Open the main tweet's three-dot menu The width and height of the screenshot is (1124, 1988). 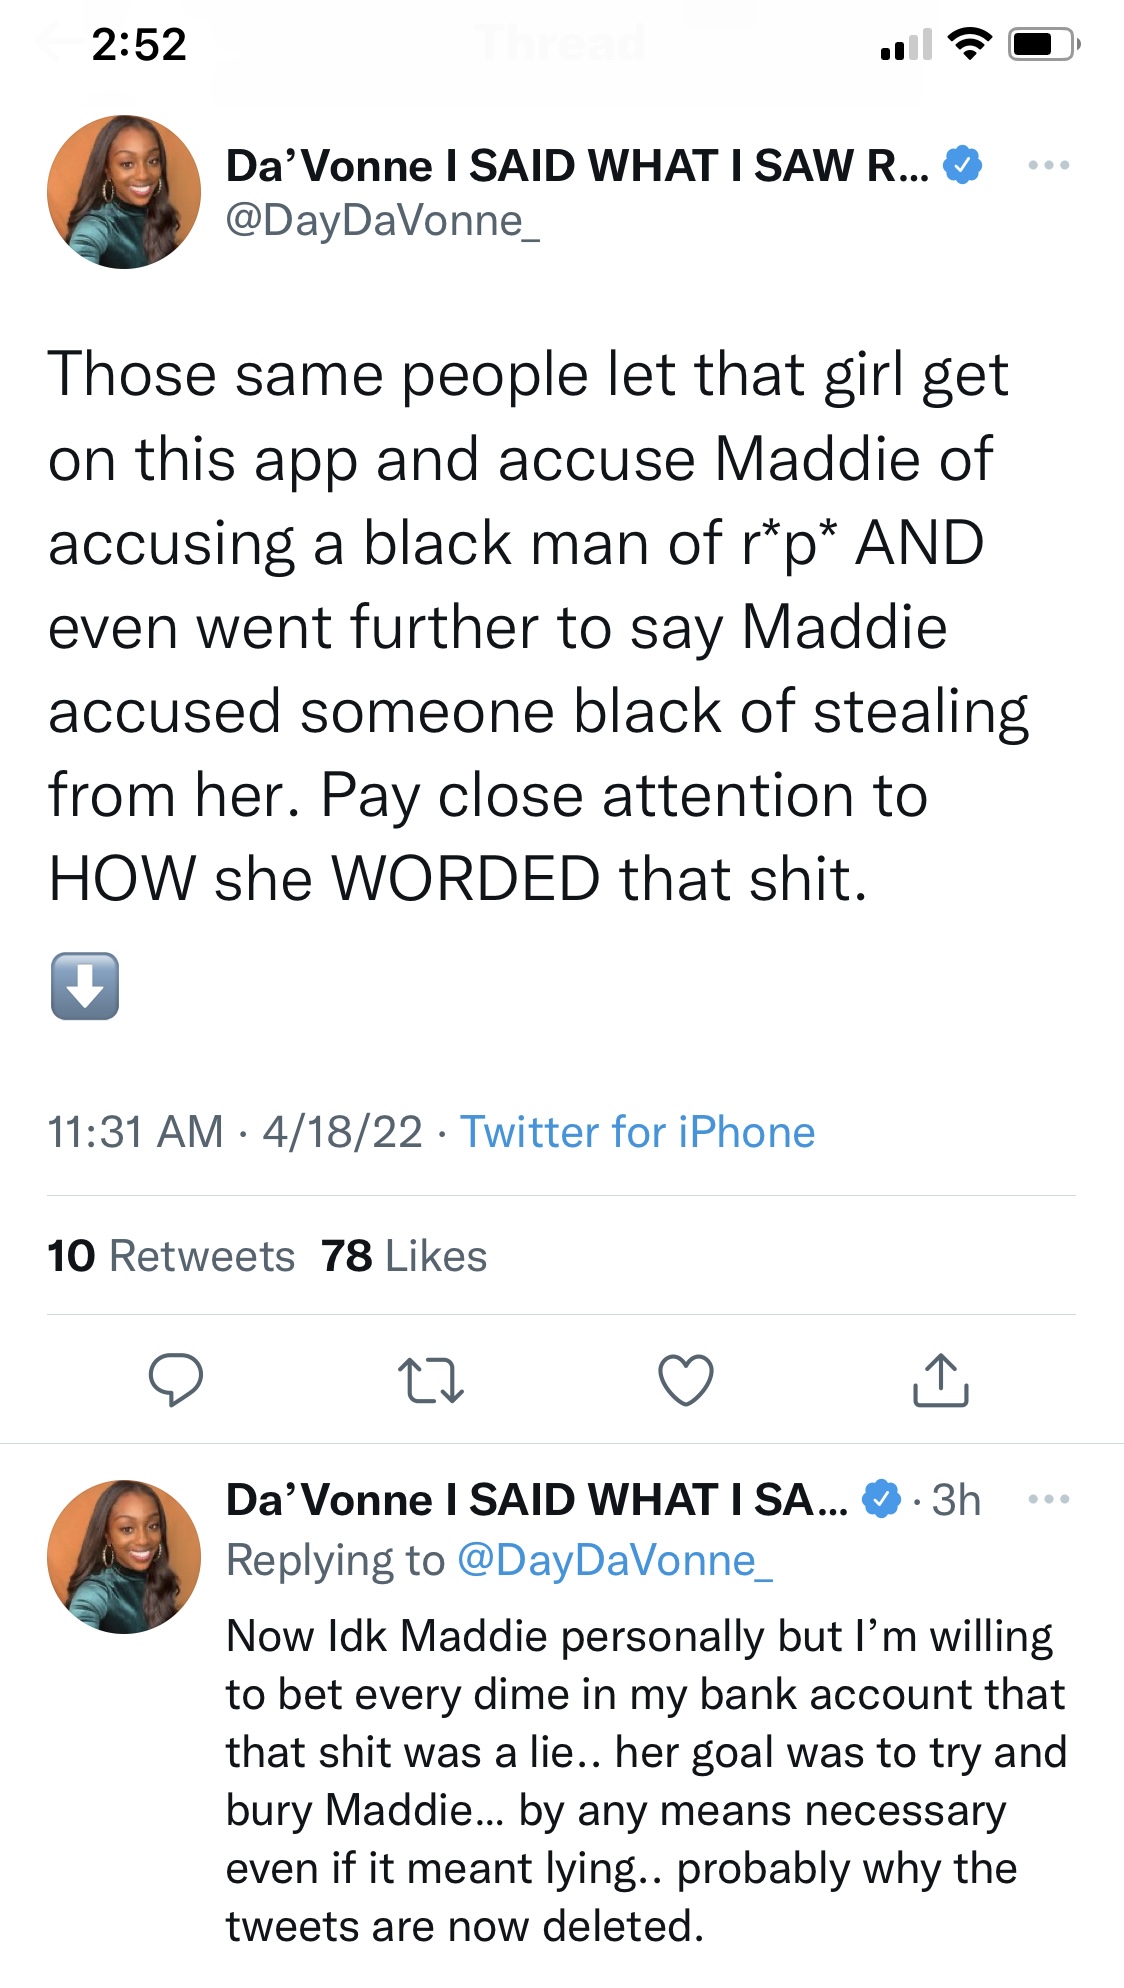pos(1049,165)
